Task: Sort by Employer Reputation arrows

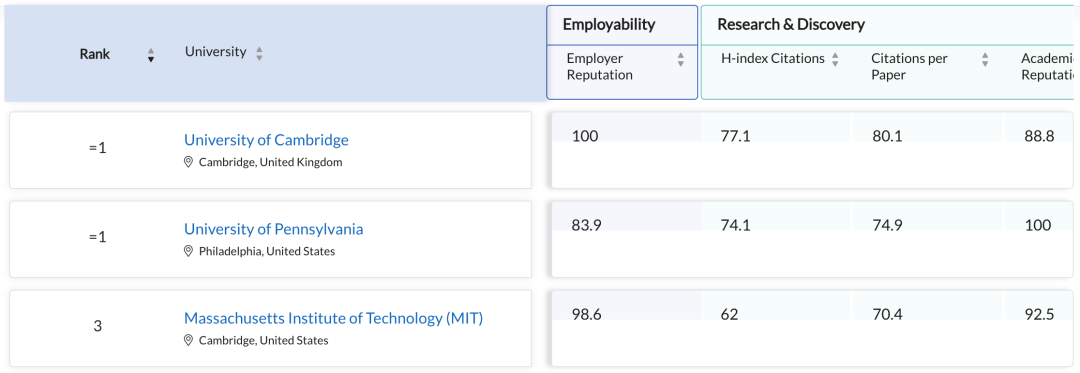Action: coord(681,60)
